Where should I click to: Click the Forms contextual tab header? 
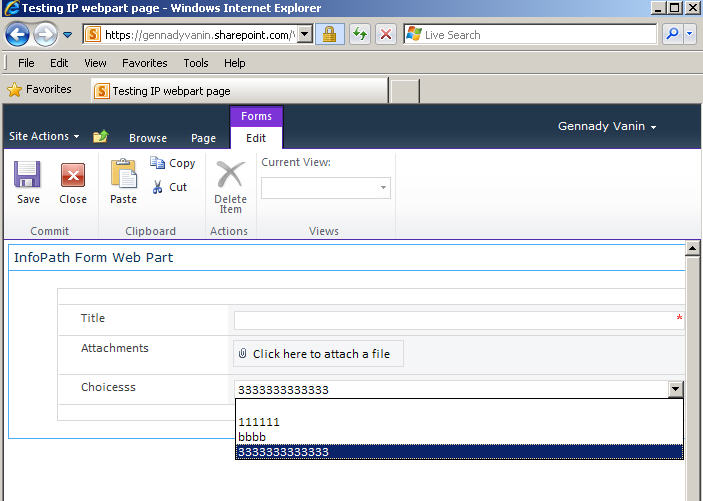[256, 116]
